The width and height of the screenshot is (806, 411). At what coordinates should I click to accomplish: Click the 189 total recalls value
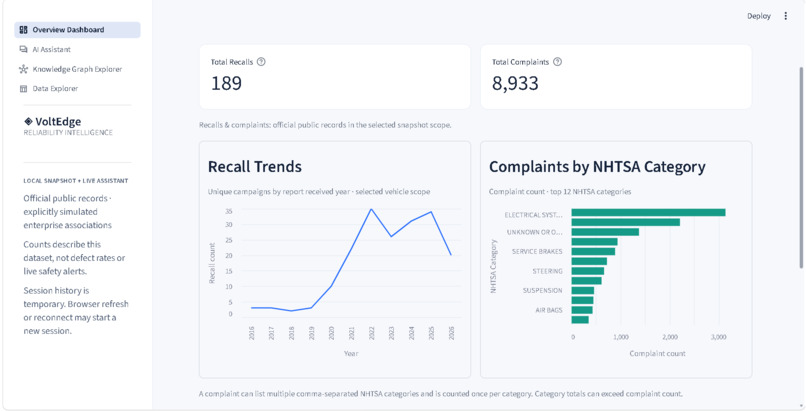click(227, 83)
